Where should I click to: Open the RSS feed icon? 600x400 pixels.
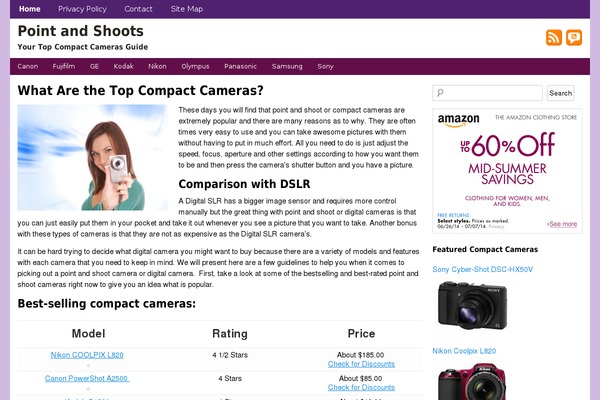(554, 38)
